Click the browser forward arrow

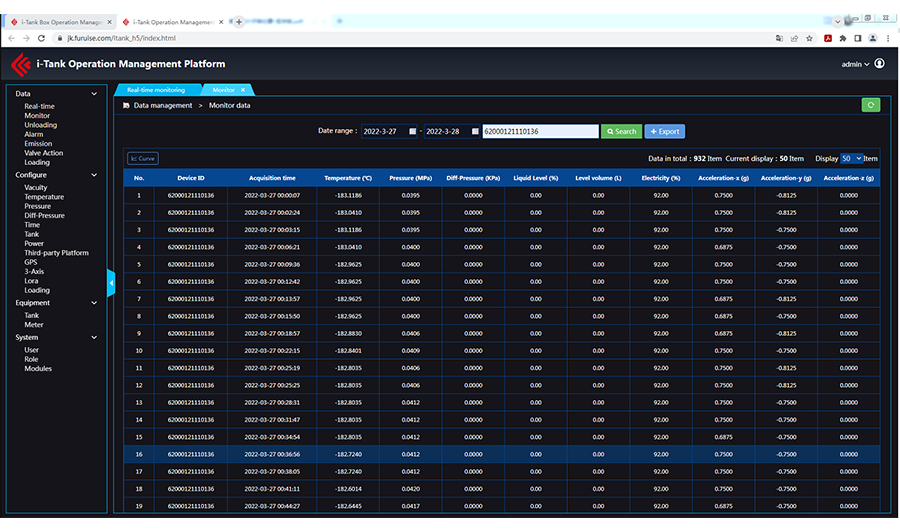pyautogui.click(x=26, y=38)
